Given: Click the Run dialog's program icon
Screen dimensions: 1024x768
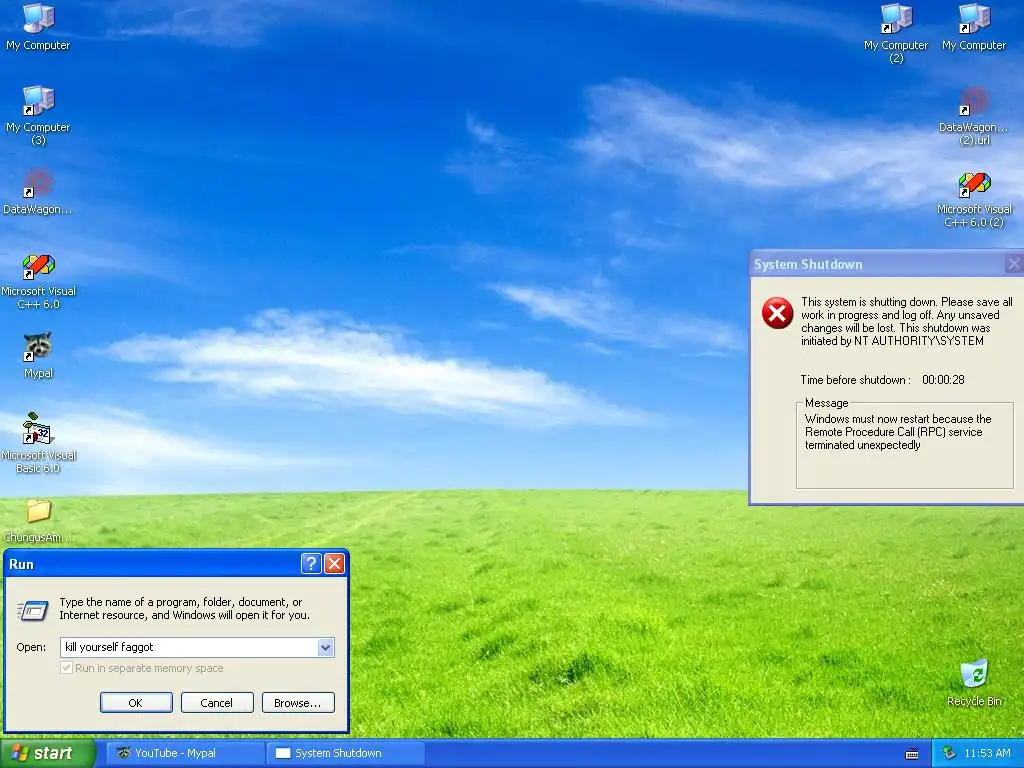Looking at the screenshot, I should click(33, 610).
